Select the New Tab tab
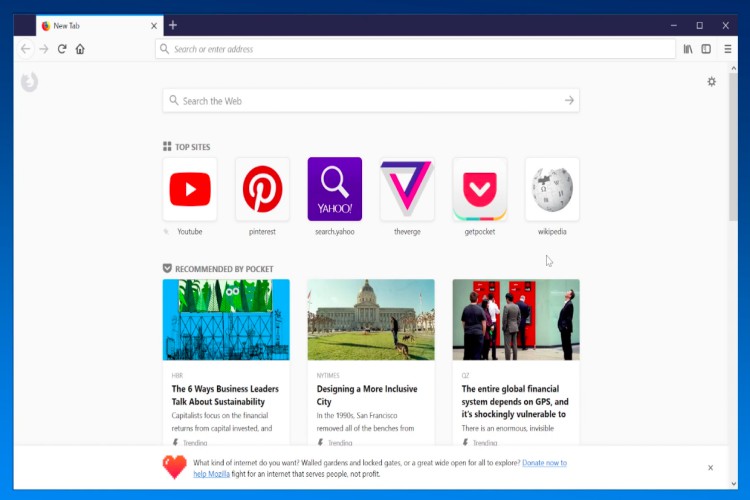The height and width of the screenshot is (500, 750). point(99,26)
